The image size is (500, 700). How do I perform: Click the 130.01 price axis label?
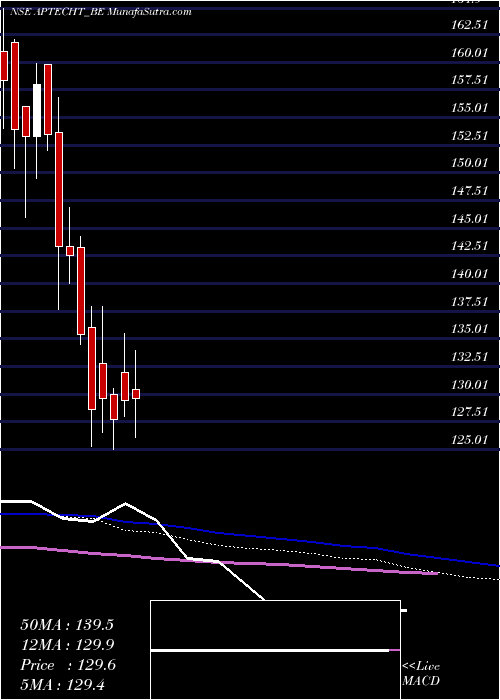(469, 385)
